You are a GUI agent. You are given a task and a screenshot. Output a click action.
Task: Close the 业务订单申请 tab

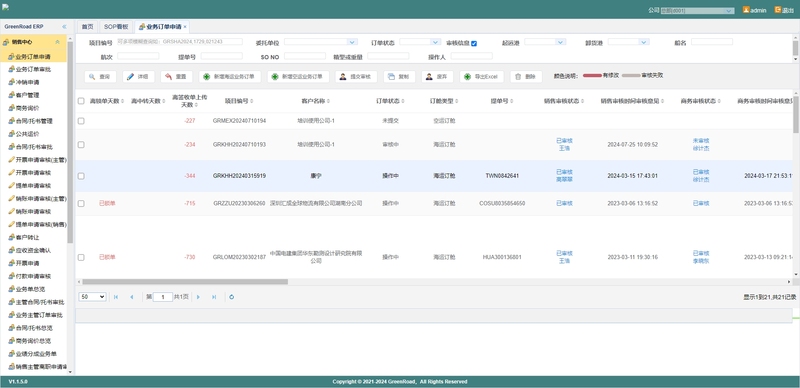185,27
